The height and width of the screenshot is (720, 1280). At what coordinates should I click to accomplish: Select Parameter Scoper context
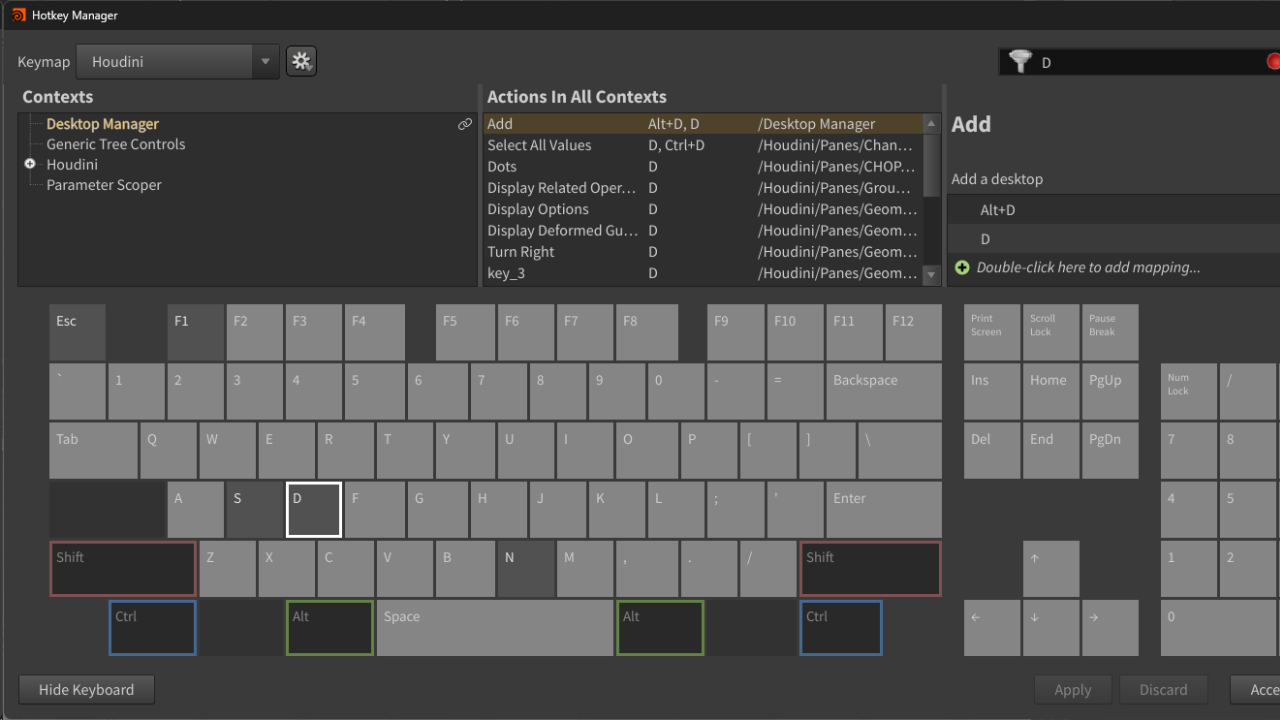tap(104, 185)
